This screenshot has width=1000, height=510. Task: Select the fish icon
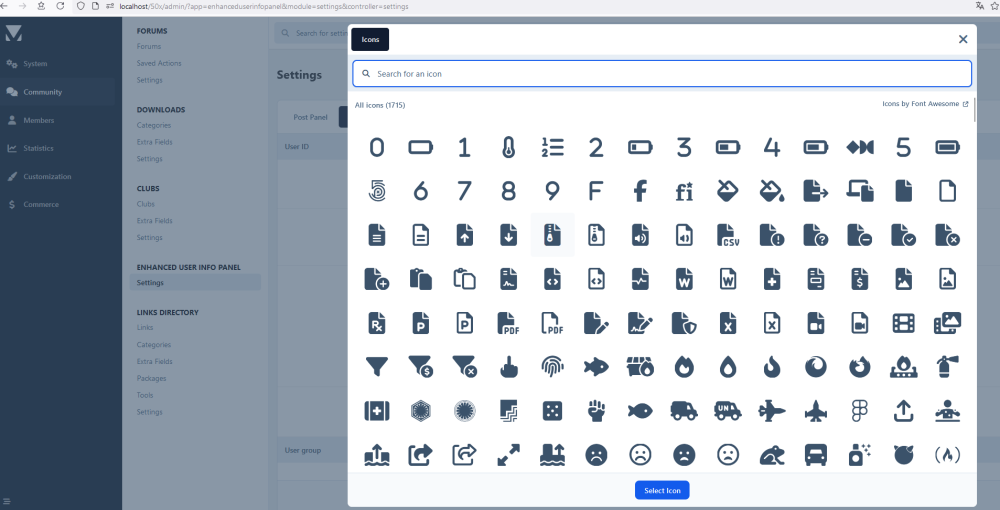coord(640,411)
